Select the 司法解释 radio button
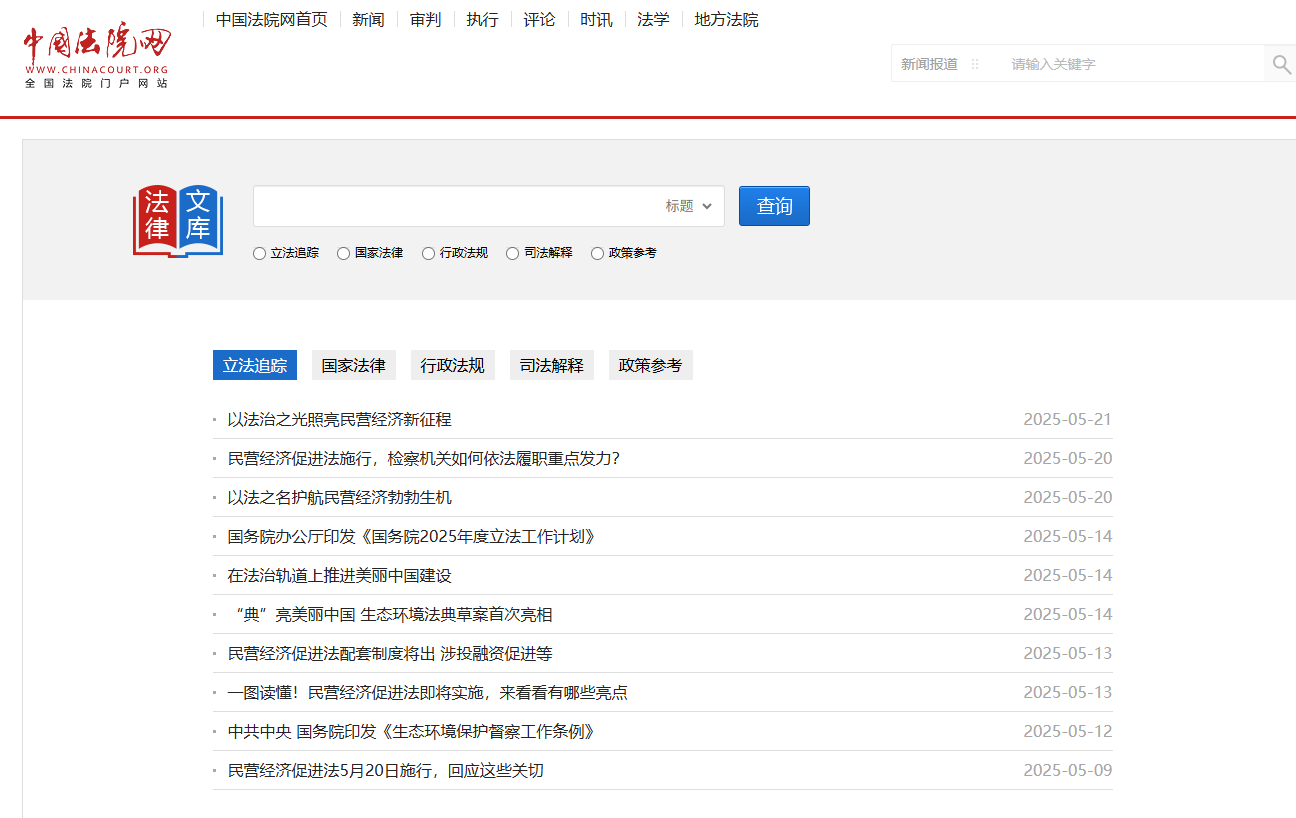The height and width of the screenshot is (818, 1296). coord(513,254)
